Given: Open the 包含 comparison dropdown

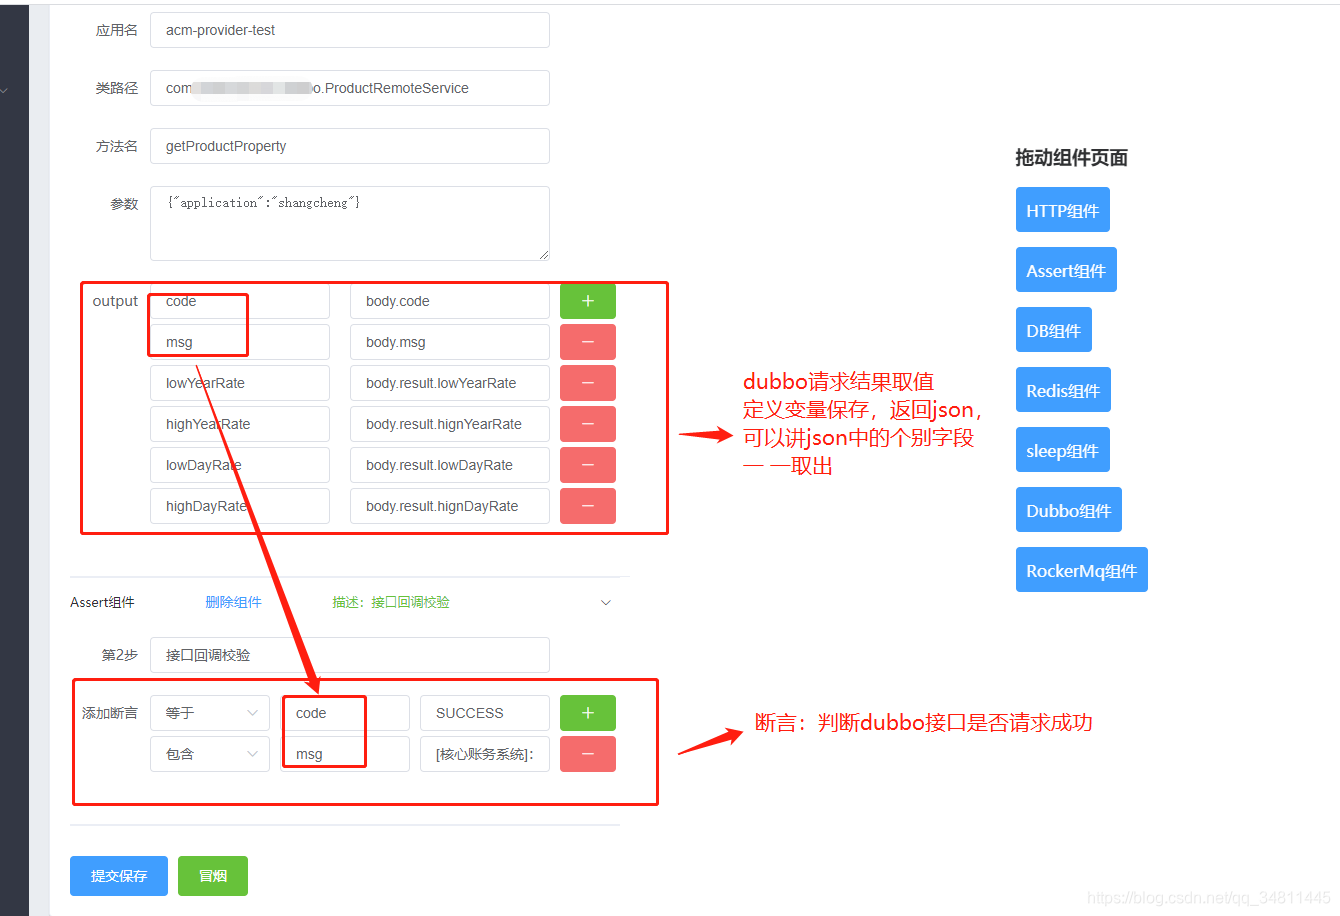Looking at the screenshot, I should (x=210, y=754).
